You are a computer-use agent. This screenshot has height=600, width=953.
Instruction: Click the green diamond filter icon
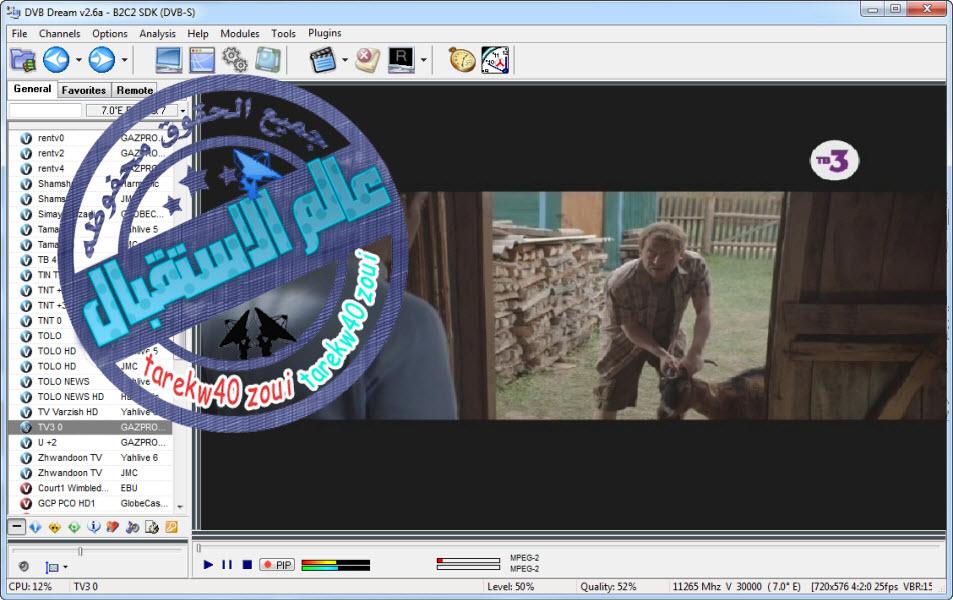click(74, 527)
